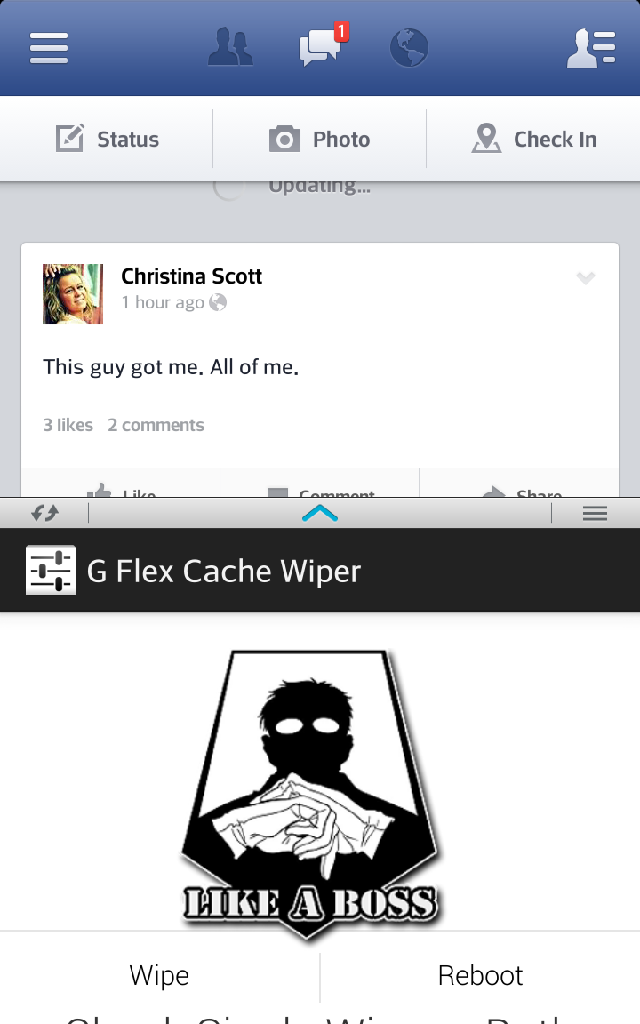The image size is (640, 1024).
Task: View the 2 comments on post
Action: point(155,425)
